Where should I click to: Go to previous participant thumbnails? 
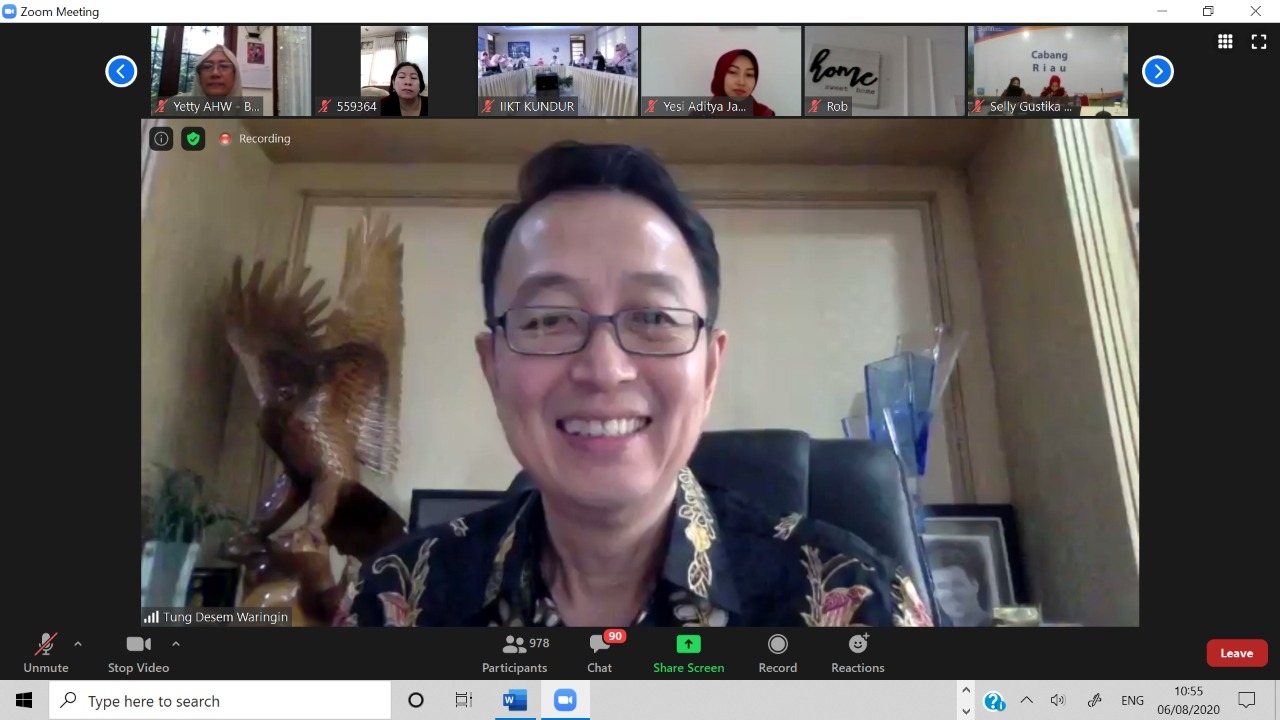coord(121,71)
